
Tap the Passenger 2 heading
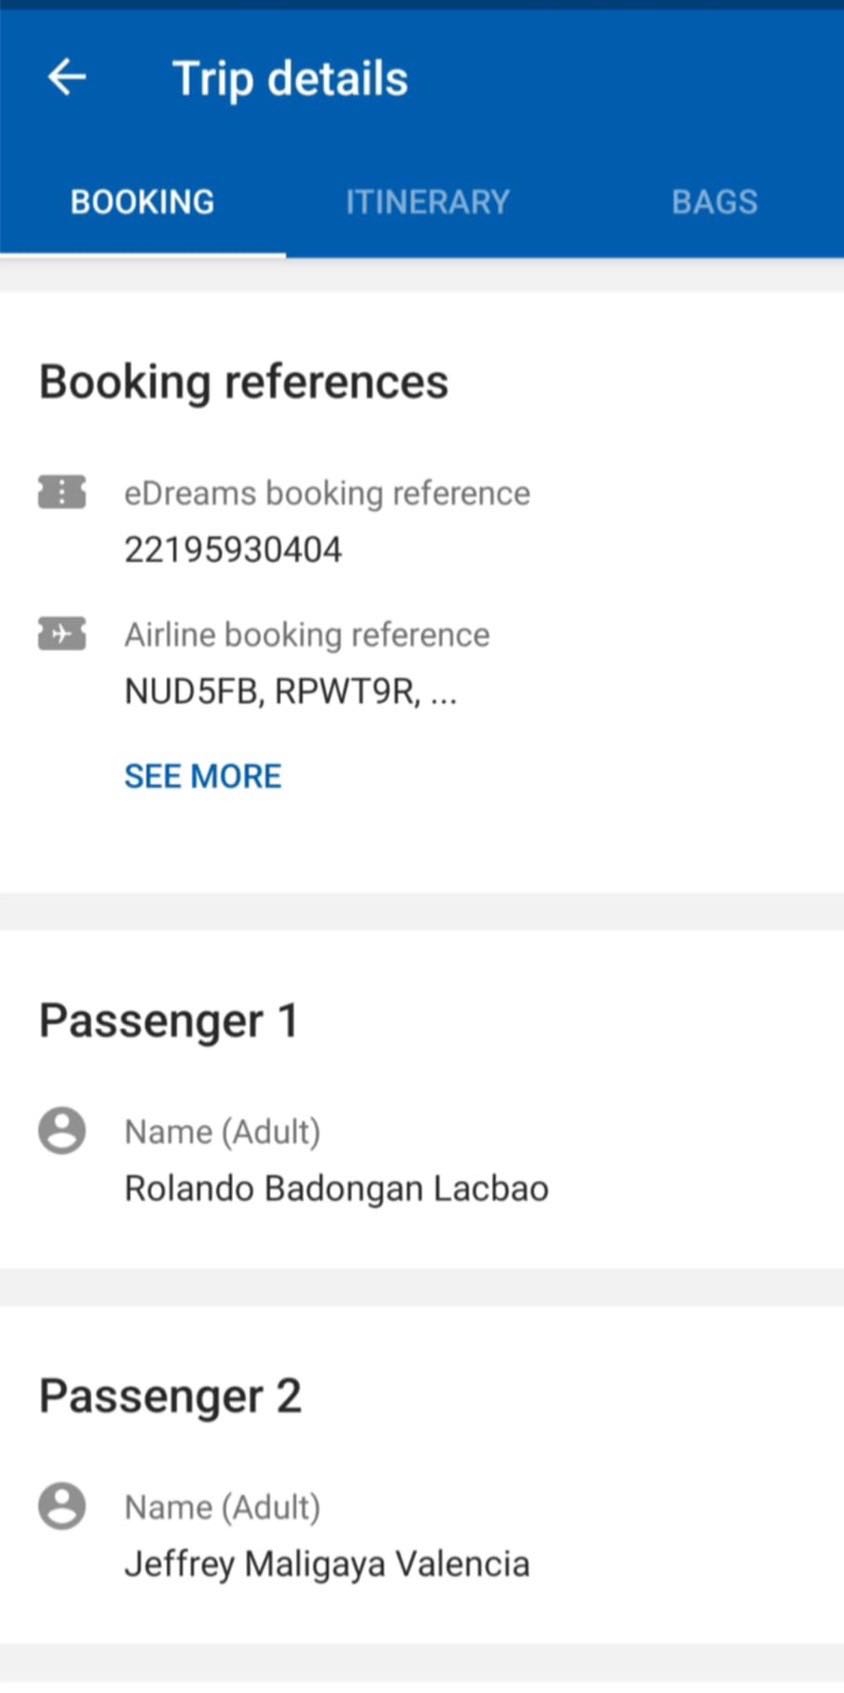pyautogui.click(x=170, y=1396)
